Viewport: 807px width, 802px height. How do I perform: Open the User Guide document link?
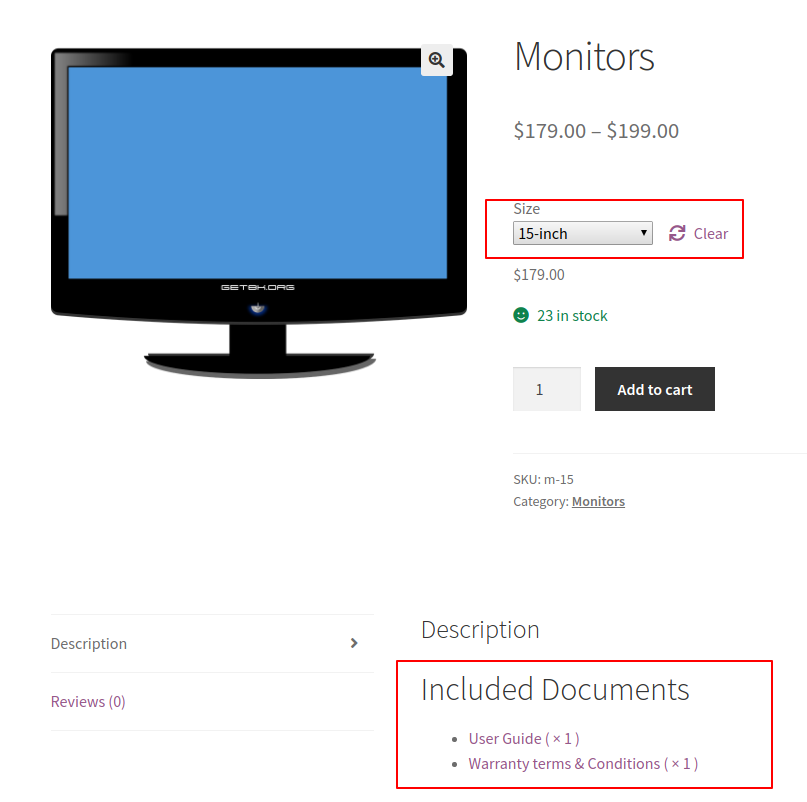point(504,738)
